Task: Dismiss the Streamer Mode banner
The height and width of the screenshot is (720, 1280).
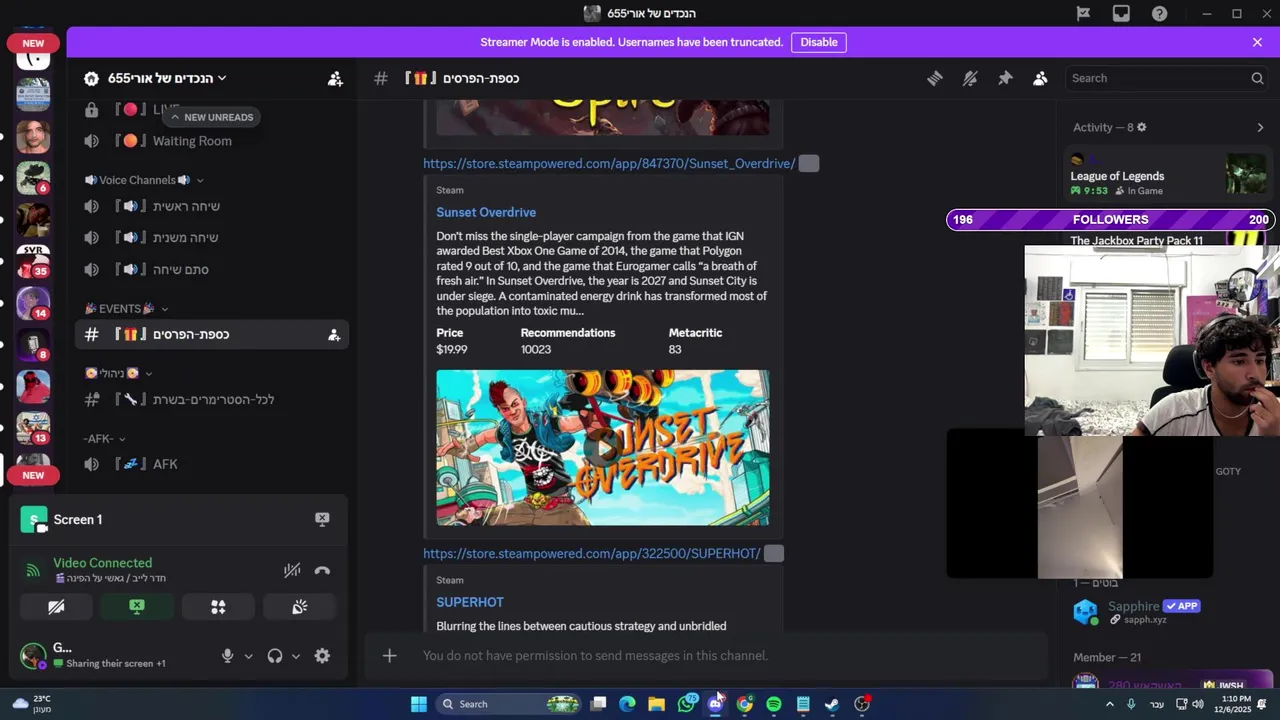Action: 1257,42
